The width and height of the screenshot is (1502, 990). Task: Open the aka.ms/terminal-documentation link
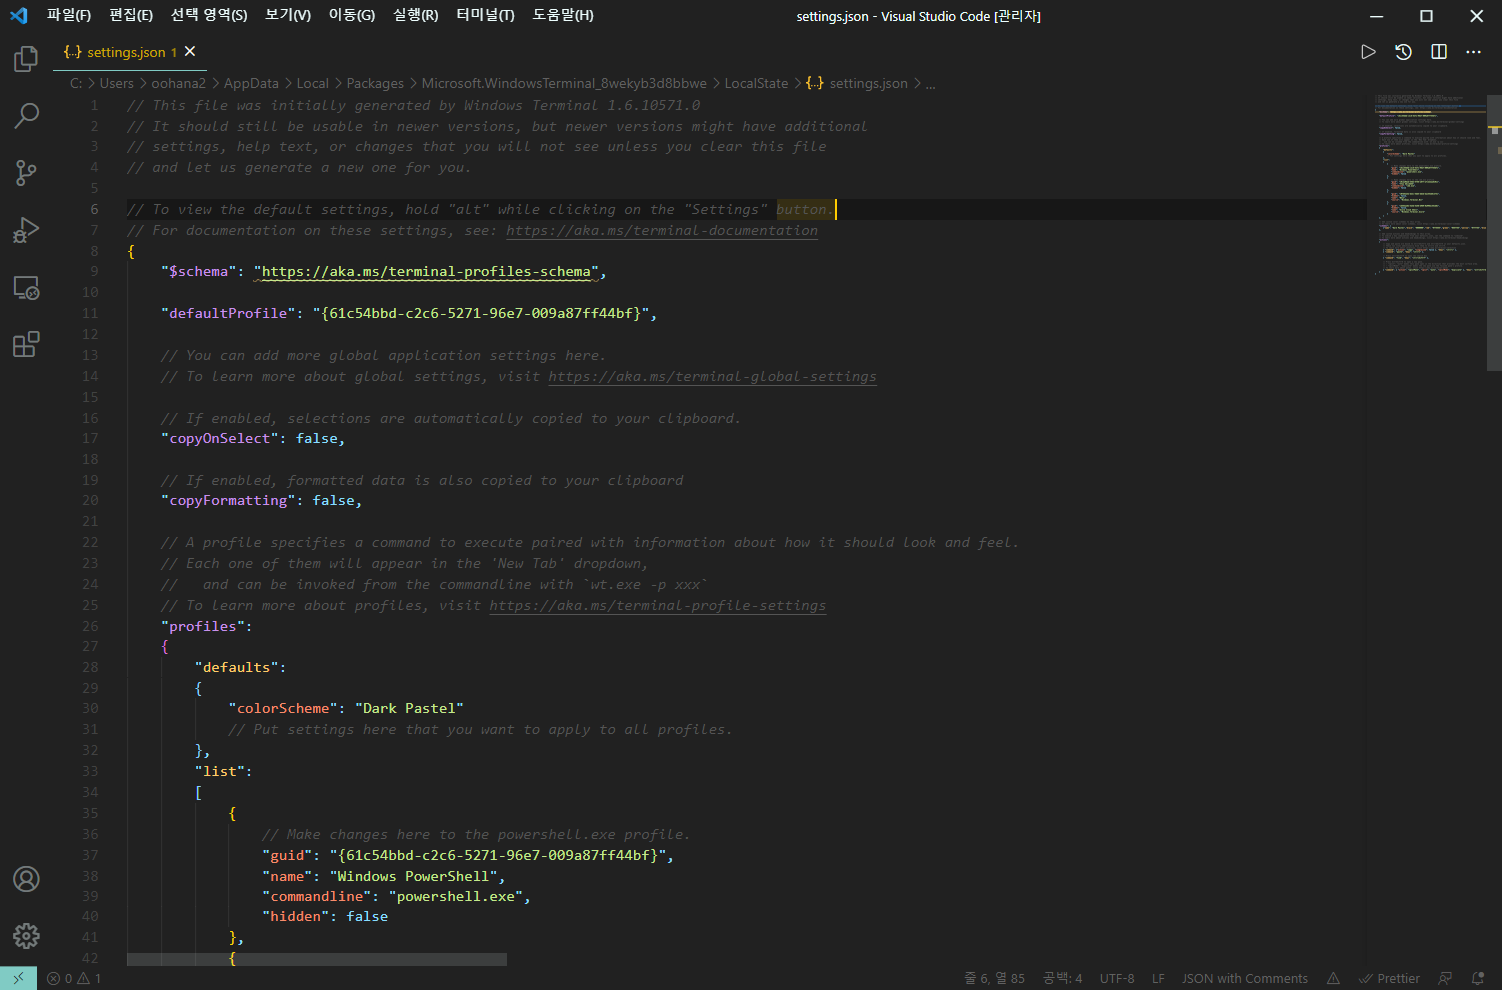662,230
